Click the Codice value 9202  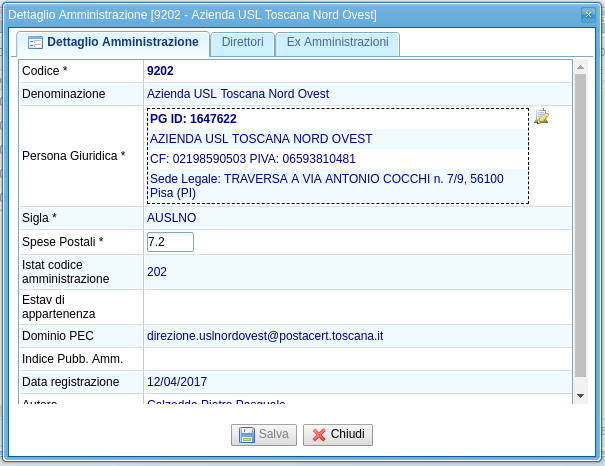(x=160, y=71)
